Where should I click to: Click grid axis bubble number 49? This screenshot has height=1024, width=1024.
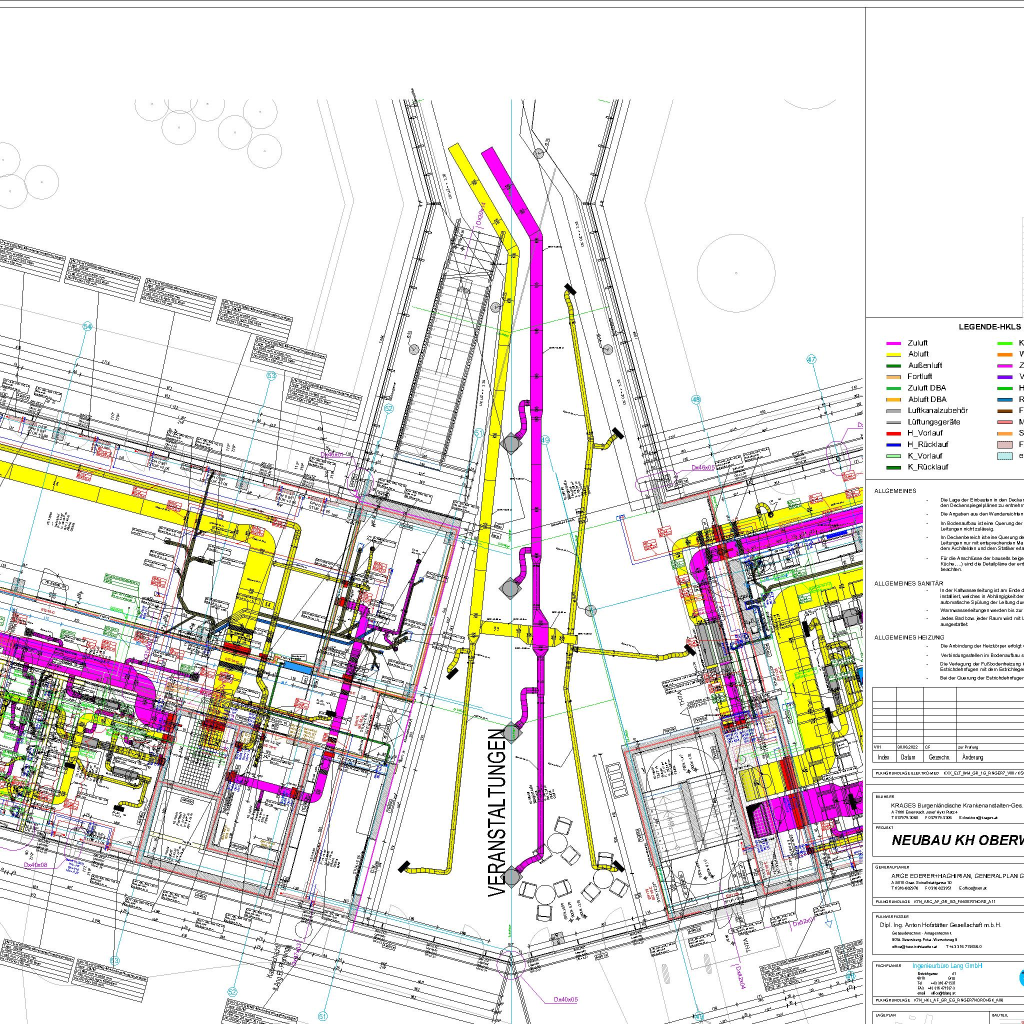point(545,439)
